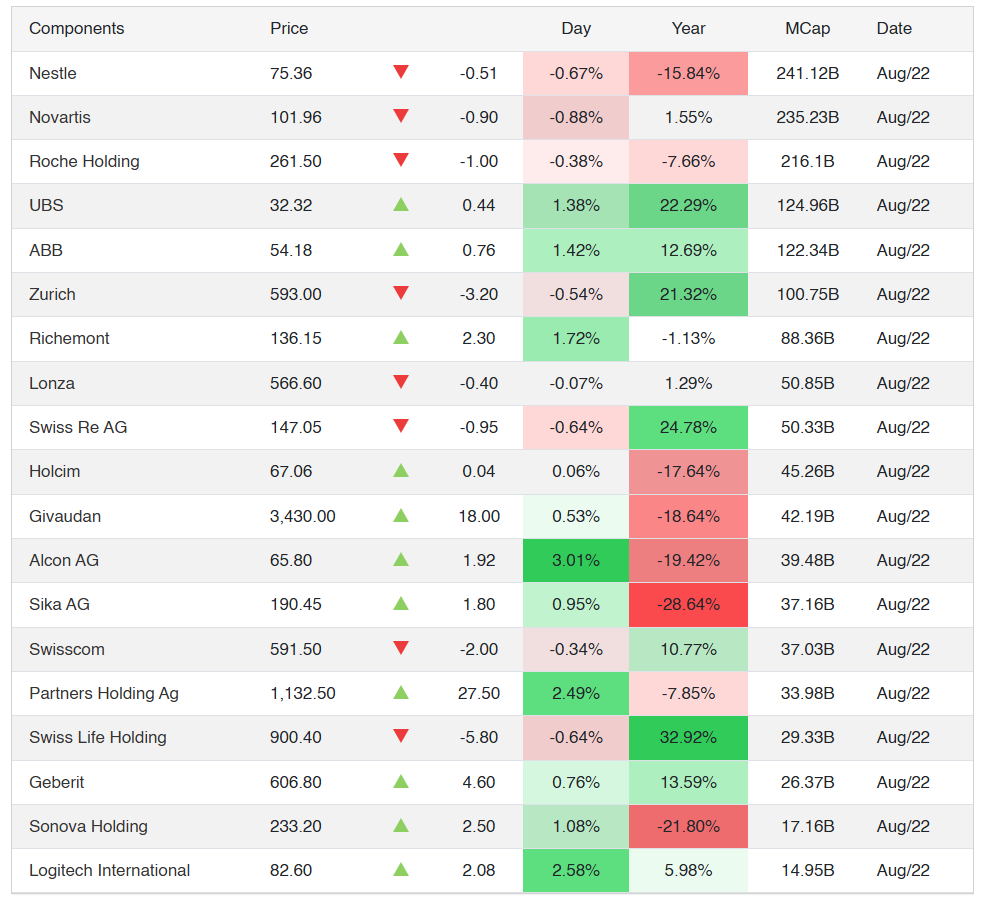
Task: Click the -21.80% year change for Sonova
Action: (x=688, y=826)
